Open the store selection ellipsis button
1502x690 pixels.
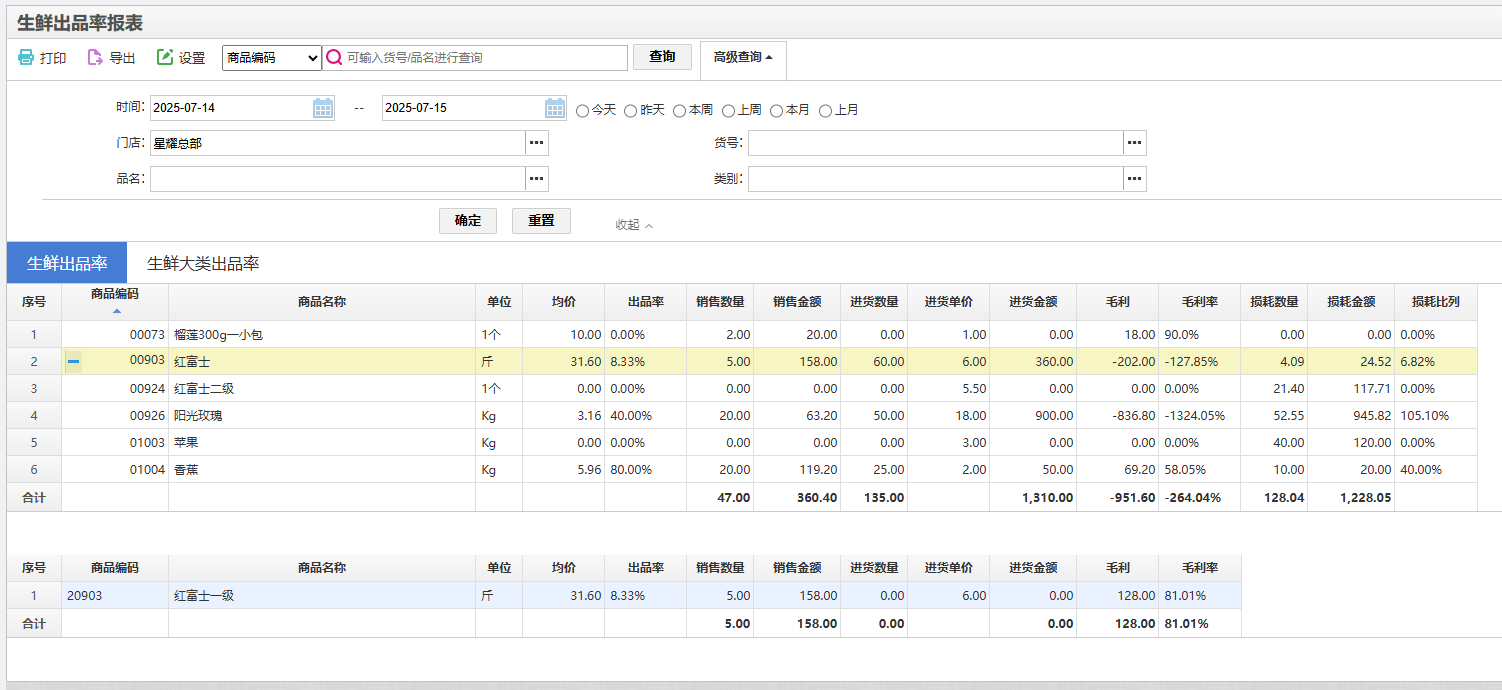[x=537, y=143]
